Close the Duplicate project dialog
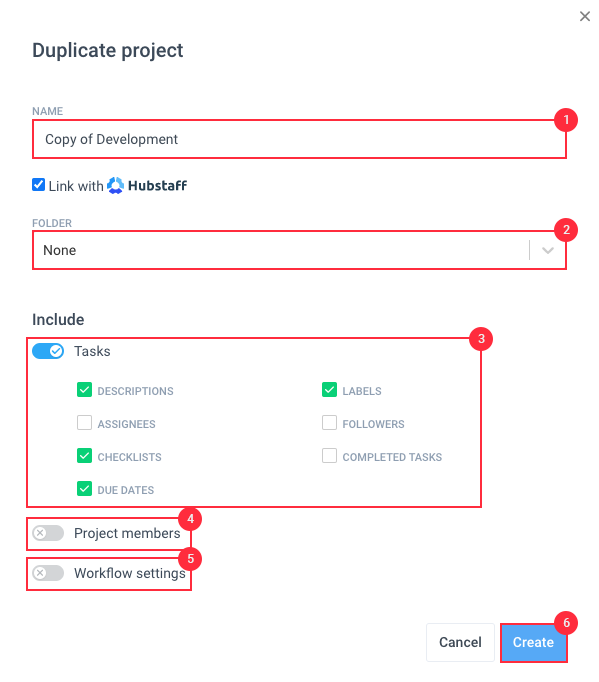This screenshot has height=682, width=599. 585,17
